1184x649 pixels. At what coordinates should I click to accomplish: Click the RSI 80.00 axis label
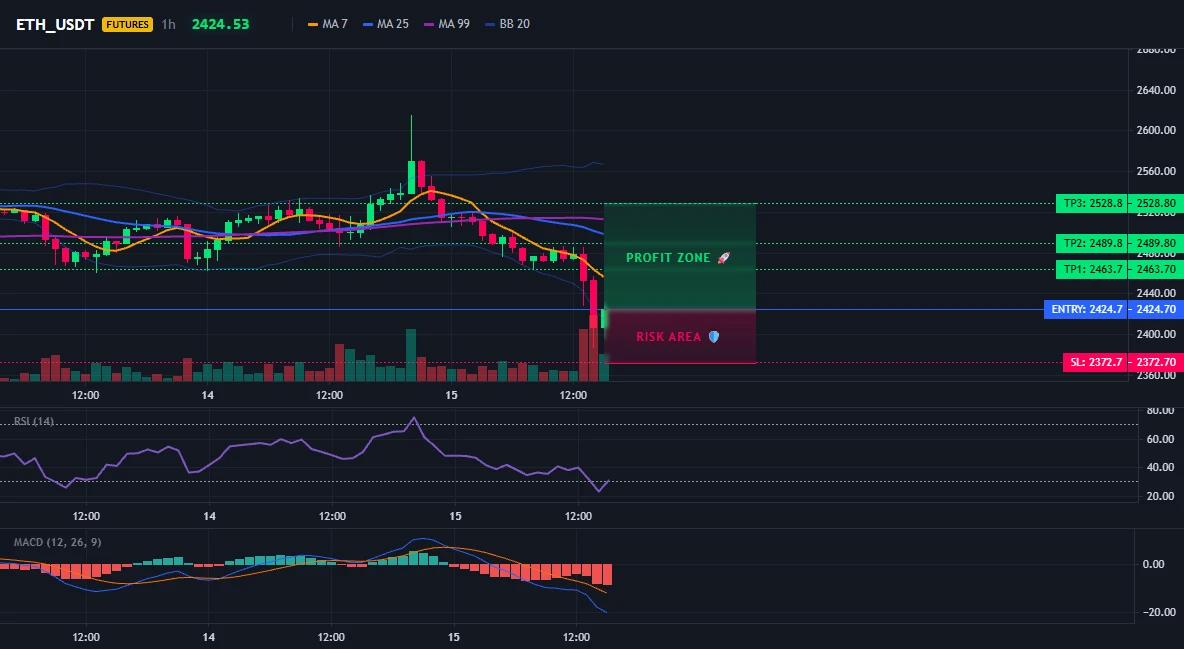click(1160, 411)
